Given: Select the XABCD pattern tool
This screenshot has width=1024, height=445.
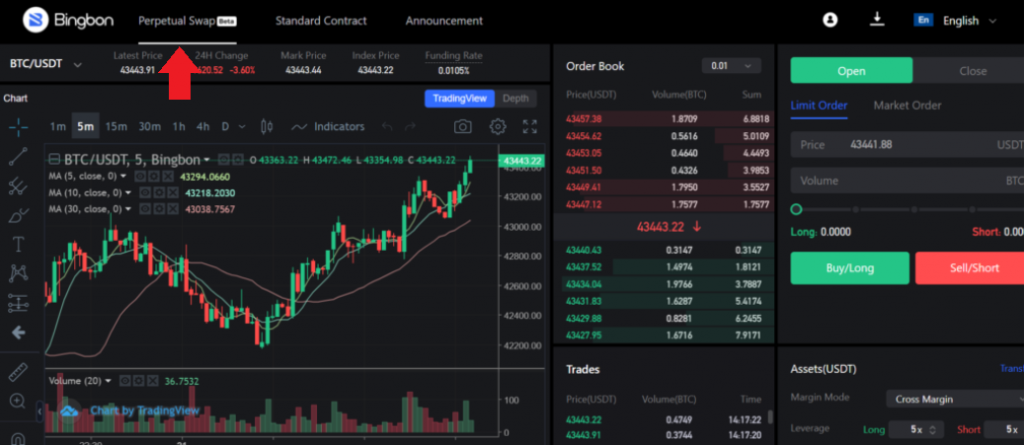Looking at the screenshot, I should point(18,274).
